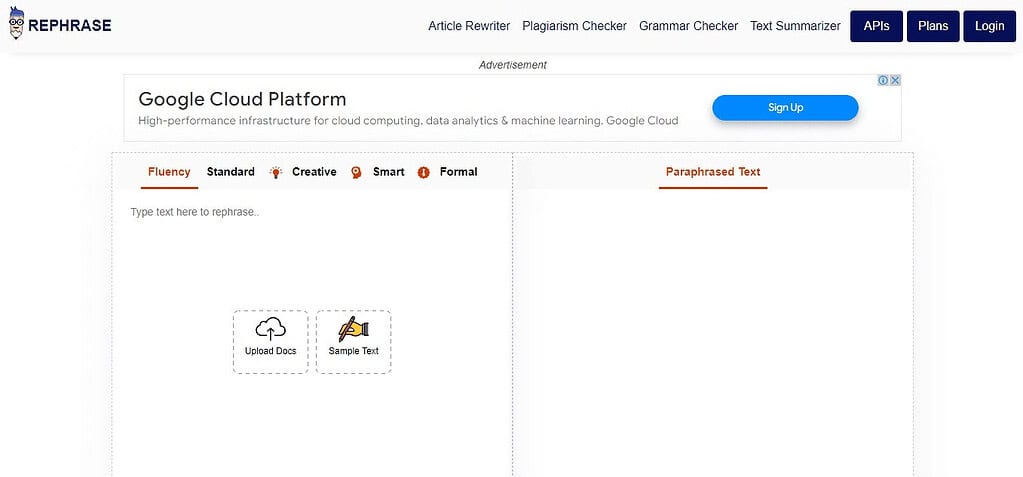This screenshot has height=477, width=1023.
Task: Choose the Creative rephrasing mode
Action: 314,172
